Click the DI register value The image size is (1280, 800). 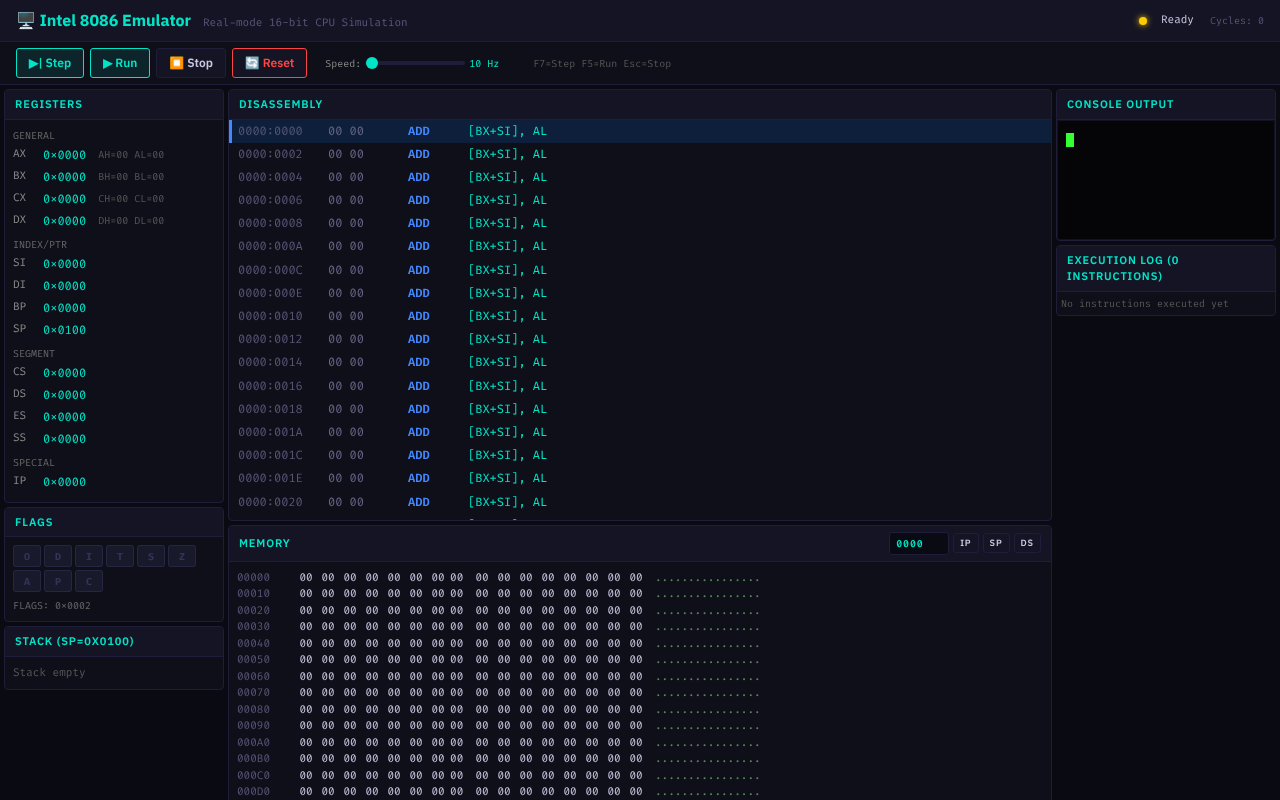[x=64, y=286]
